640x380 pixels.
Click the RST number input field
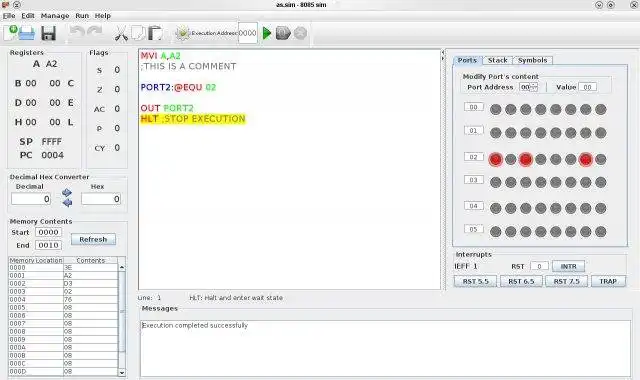click(x=539, y=266)
